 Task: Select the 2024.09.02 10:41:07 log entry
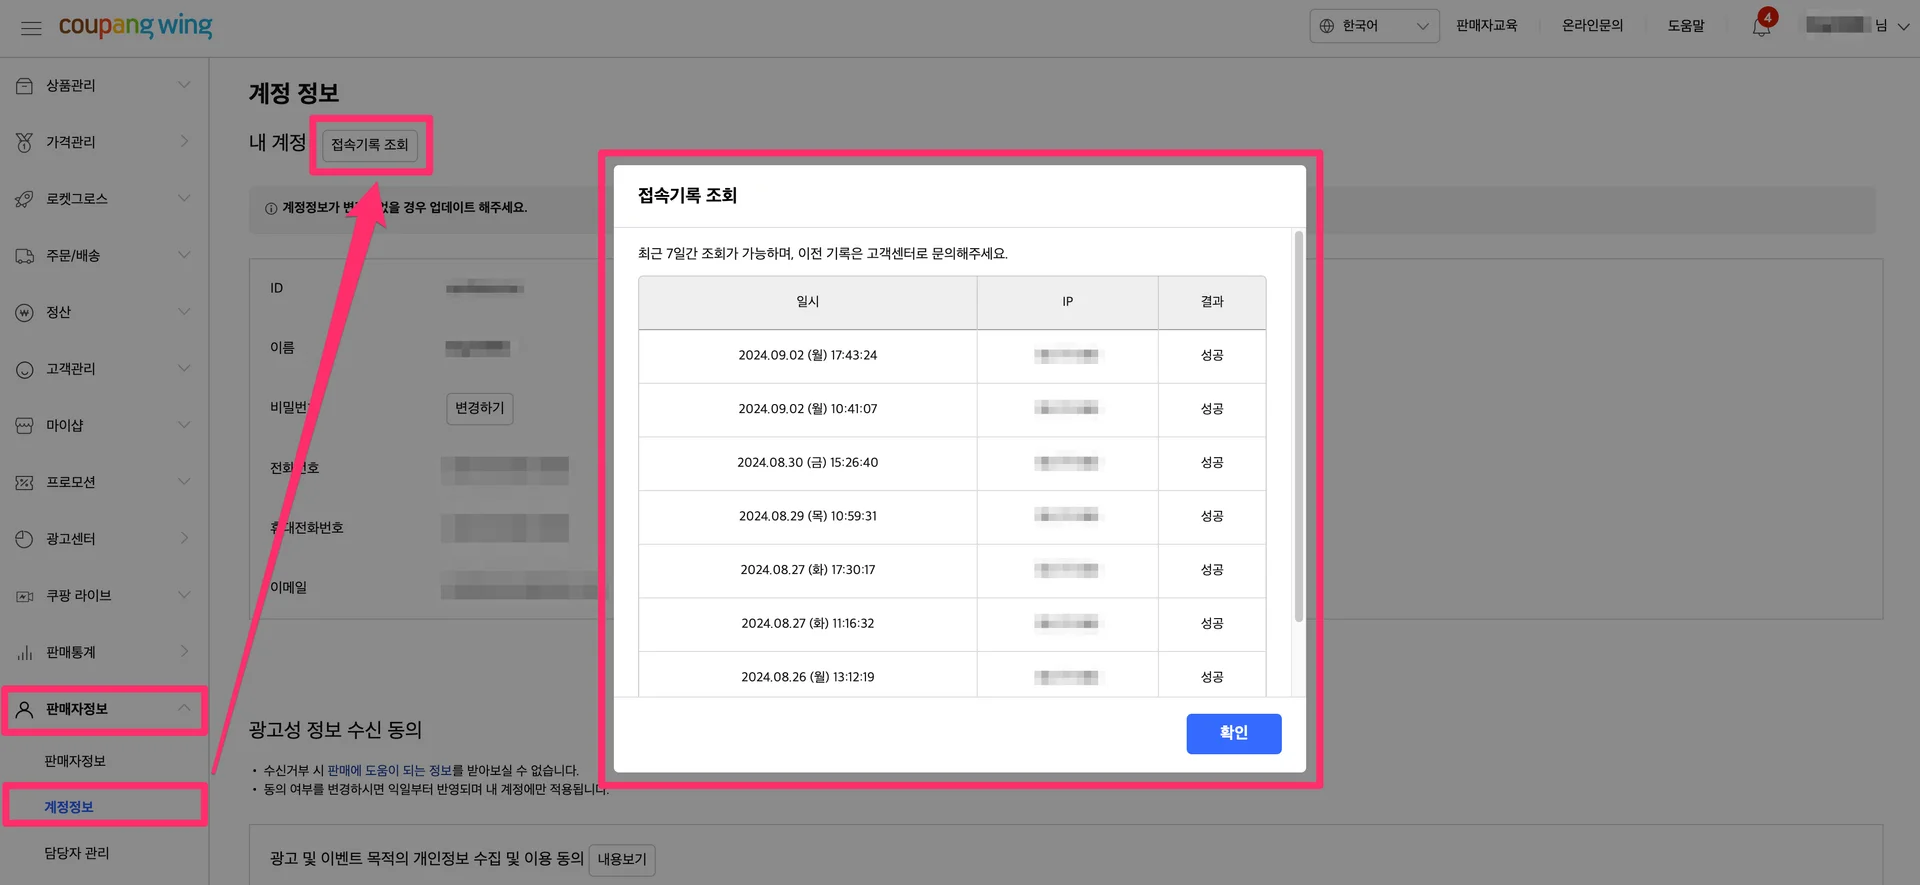952,410
